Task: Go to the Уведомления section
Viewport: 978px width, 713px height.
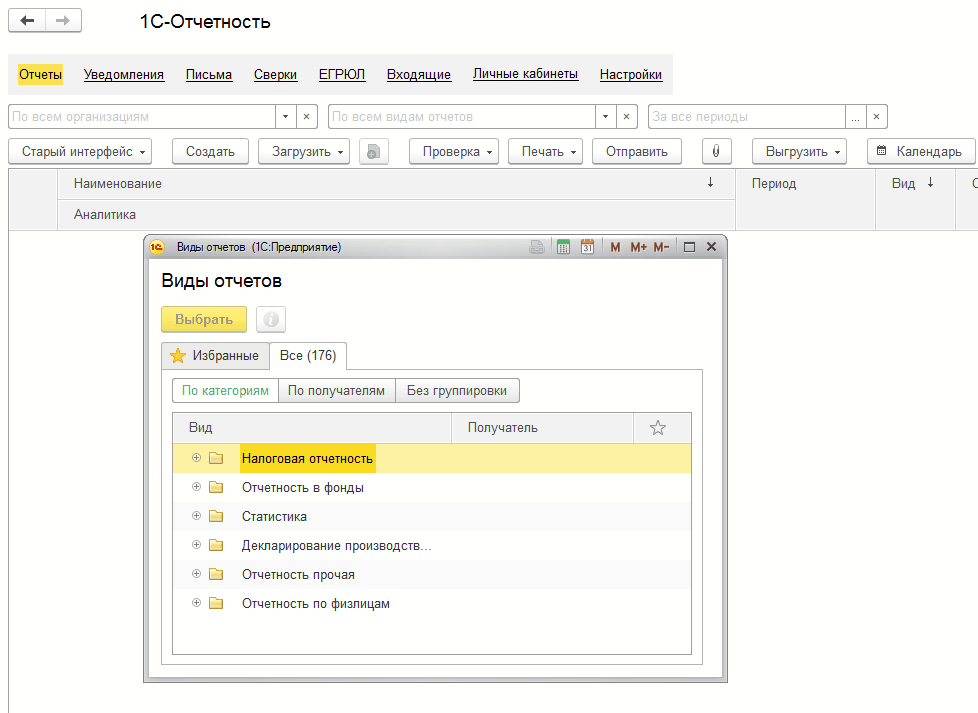Action: [x=123, y=74]
